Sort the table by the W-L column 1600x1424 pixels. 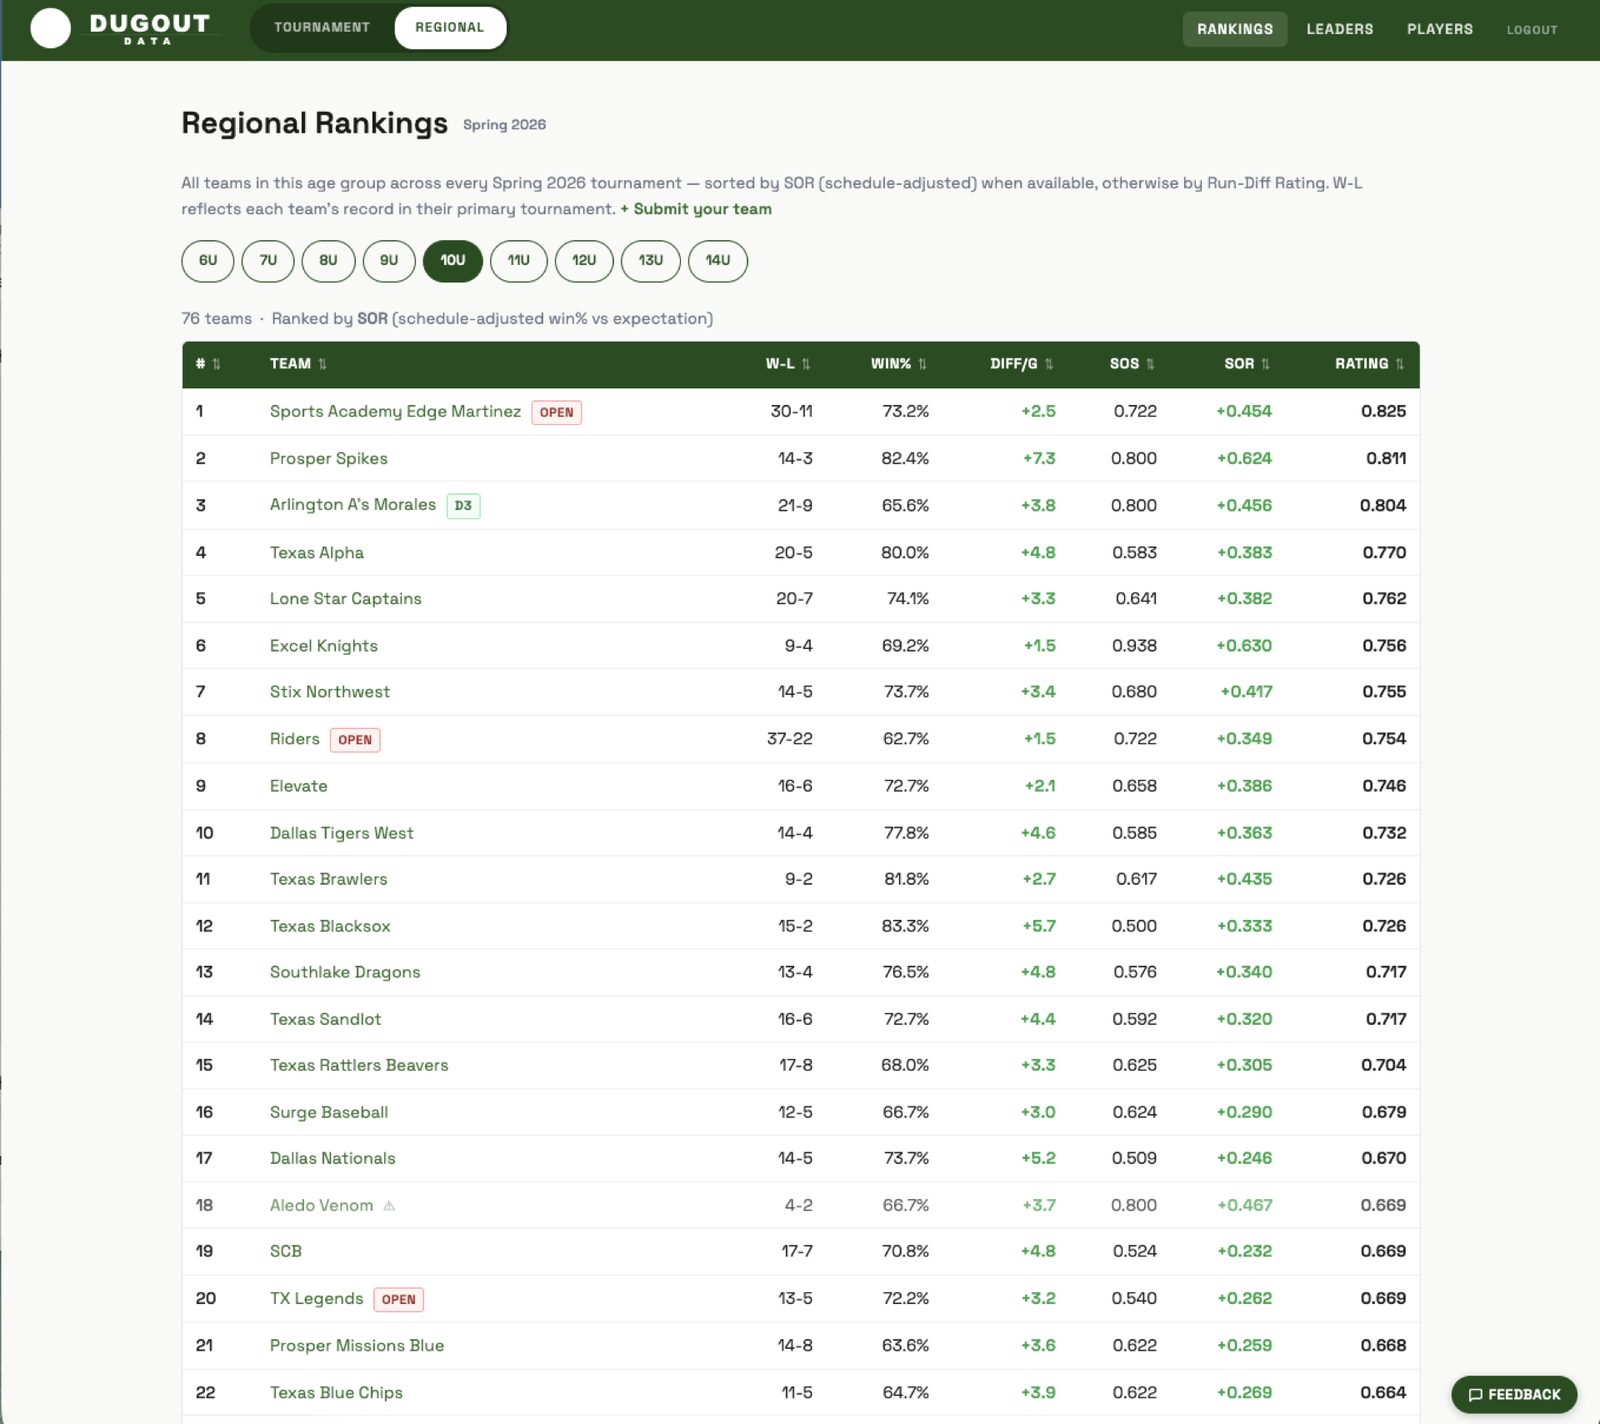point(806,364)
